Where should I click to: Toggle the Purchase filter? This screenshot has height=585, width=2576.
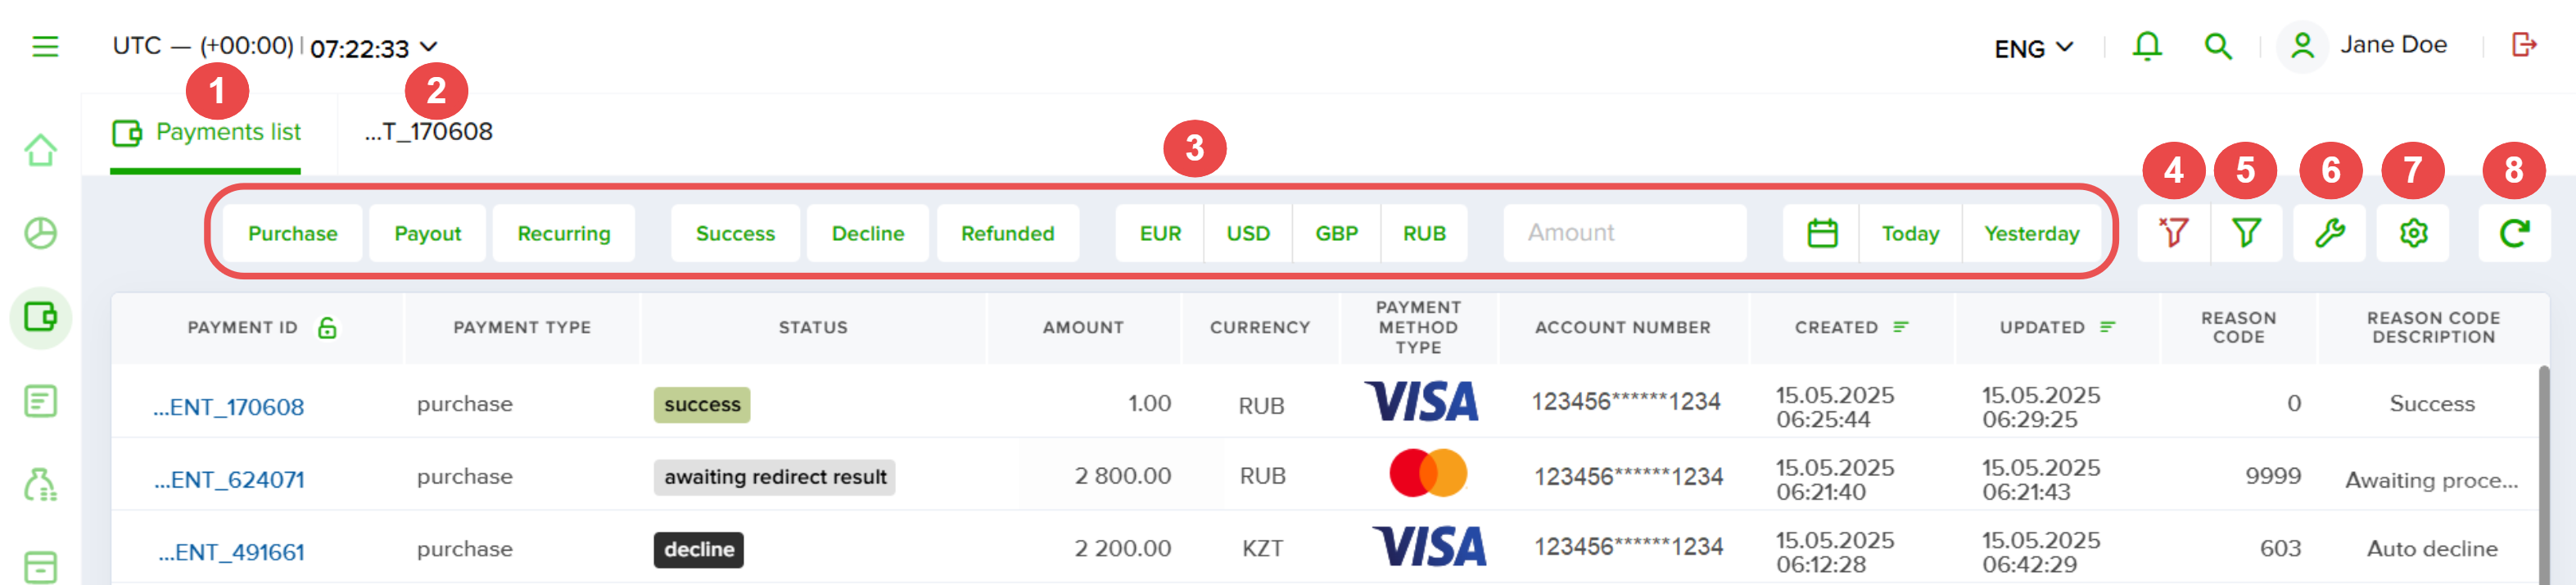(x=292, y=233)
